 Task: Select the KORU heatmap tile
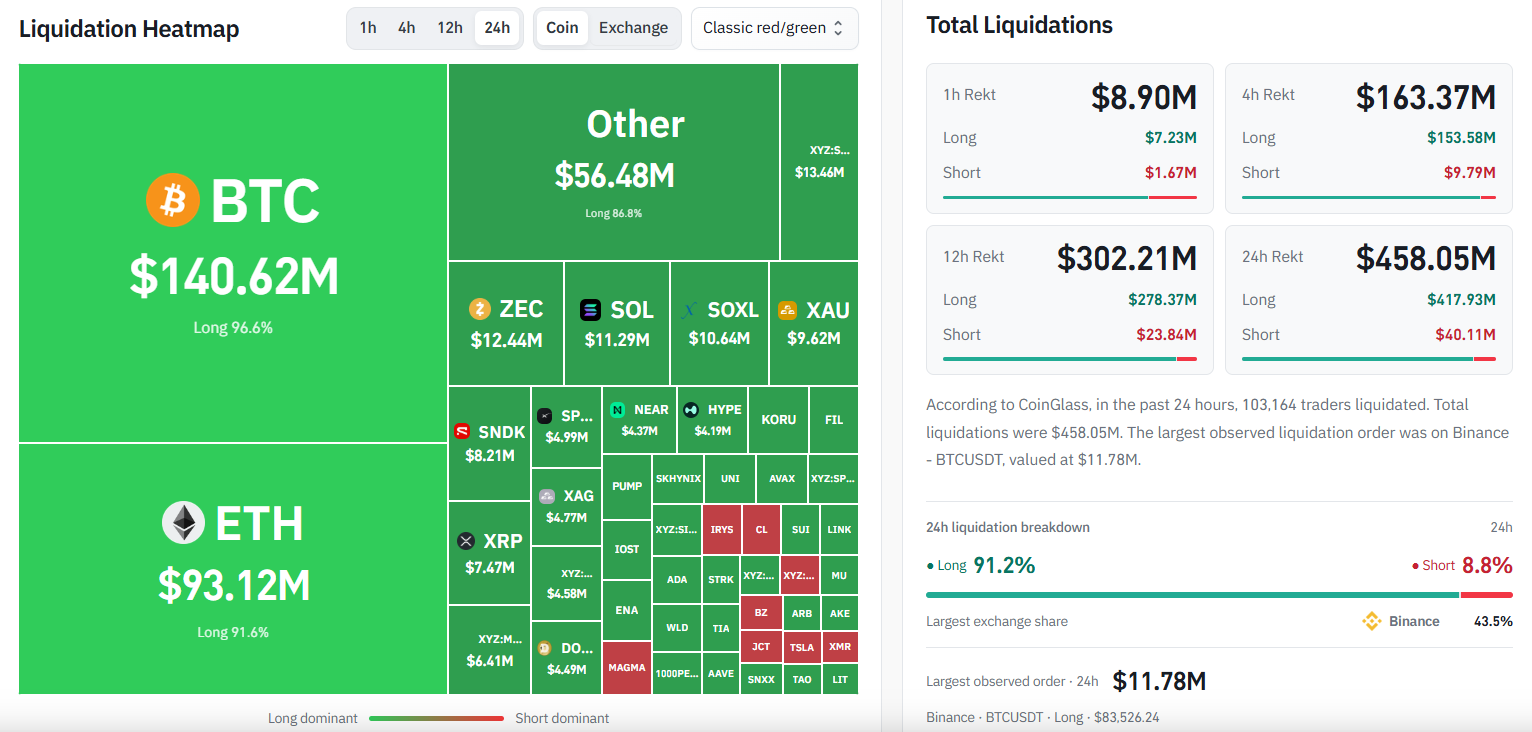[779, 420]
